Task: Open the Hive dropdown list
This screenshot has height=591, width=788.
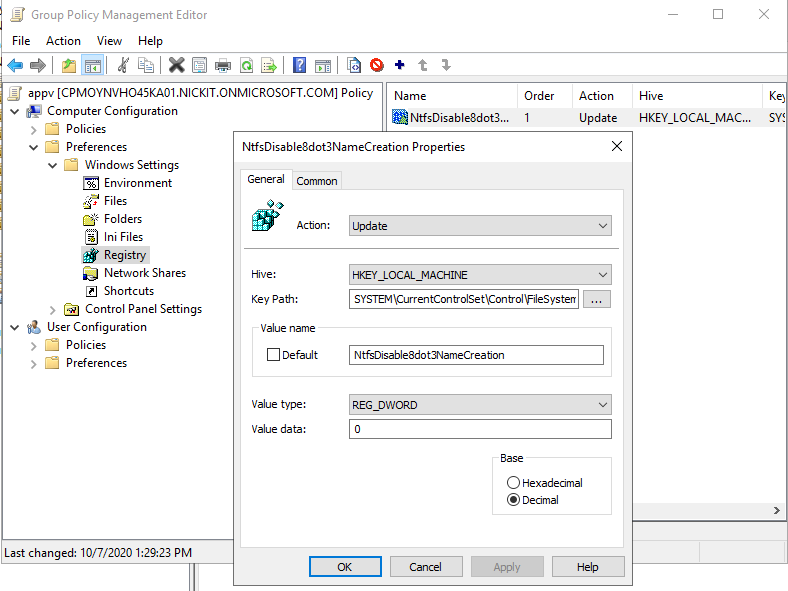Action: (480, 275)
